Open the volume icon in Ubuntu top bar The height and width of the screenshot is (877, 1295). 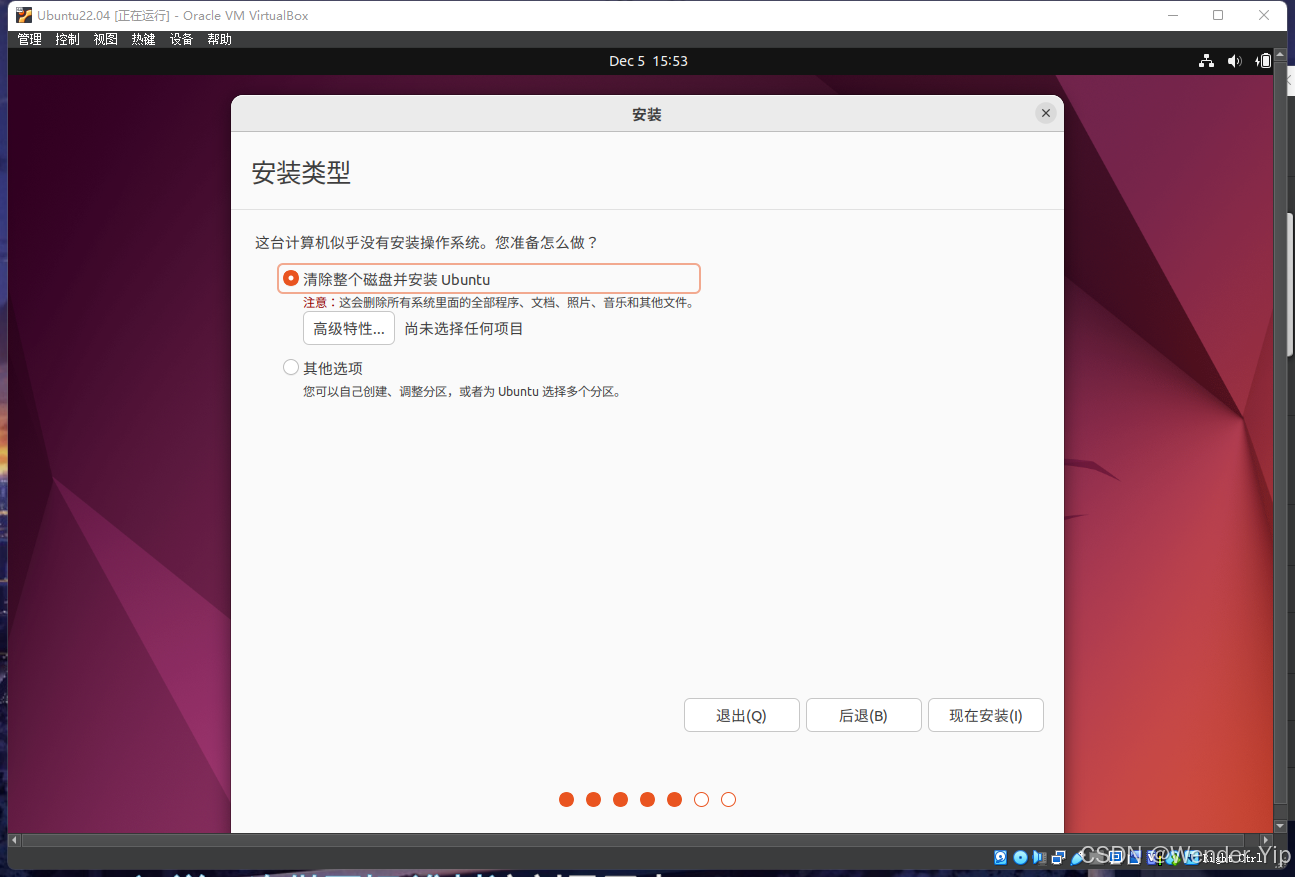(x=1235, y=61)
